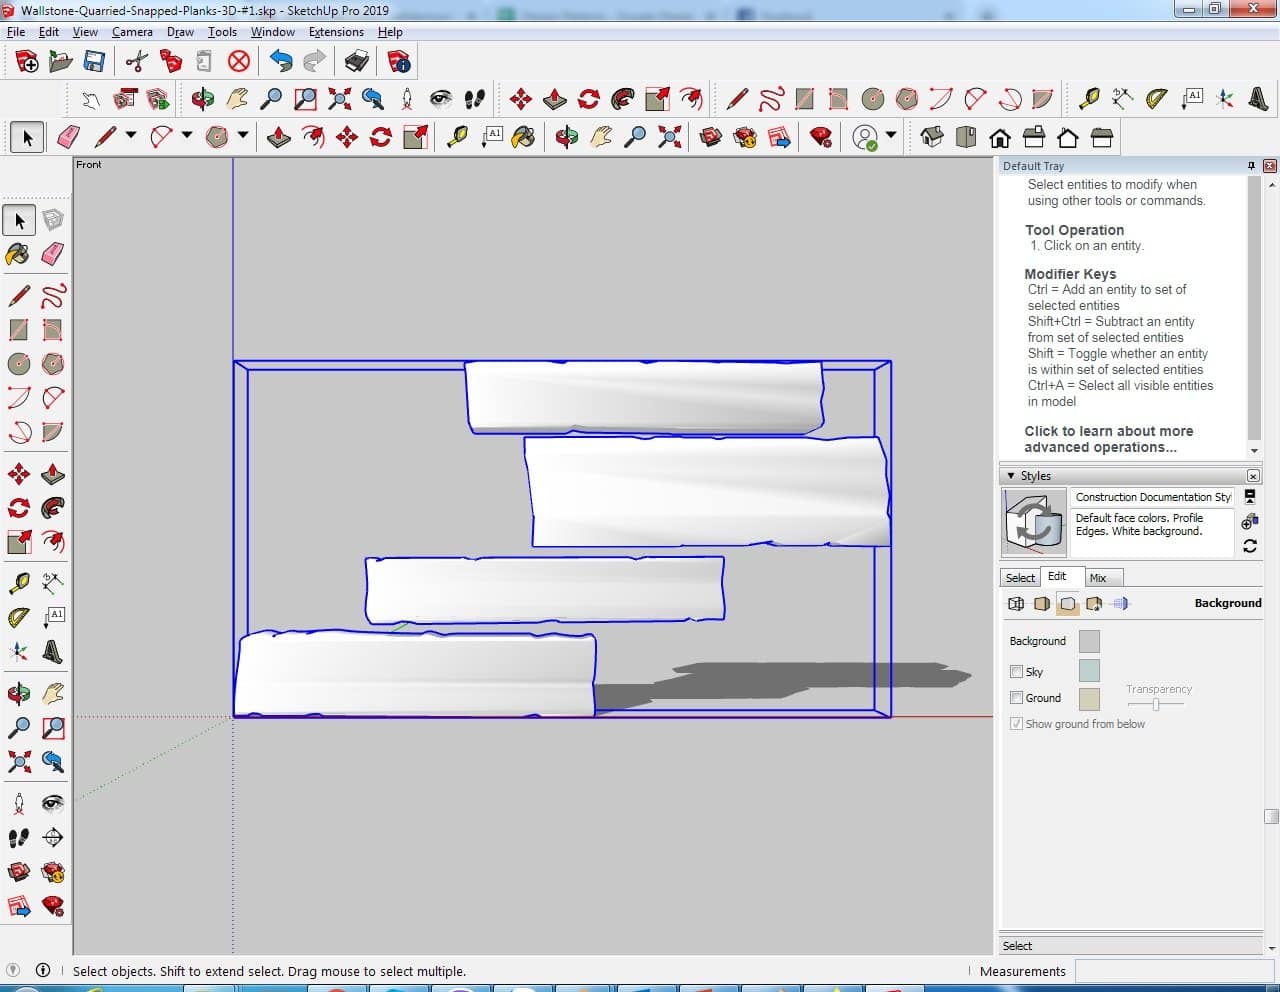Click the Background color swatch

pyautogui.click(x=1089, y=642)
